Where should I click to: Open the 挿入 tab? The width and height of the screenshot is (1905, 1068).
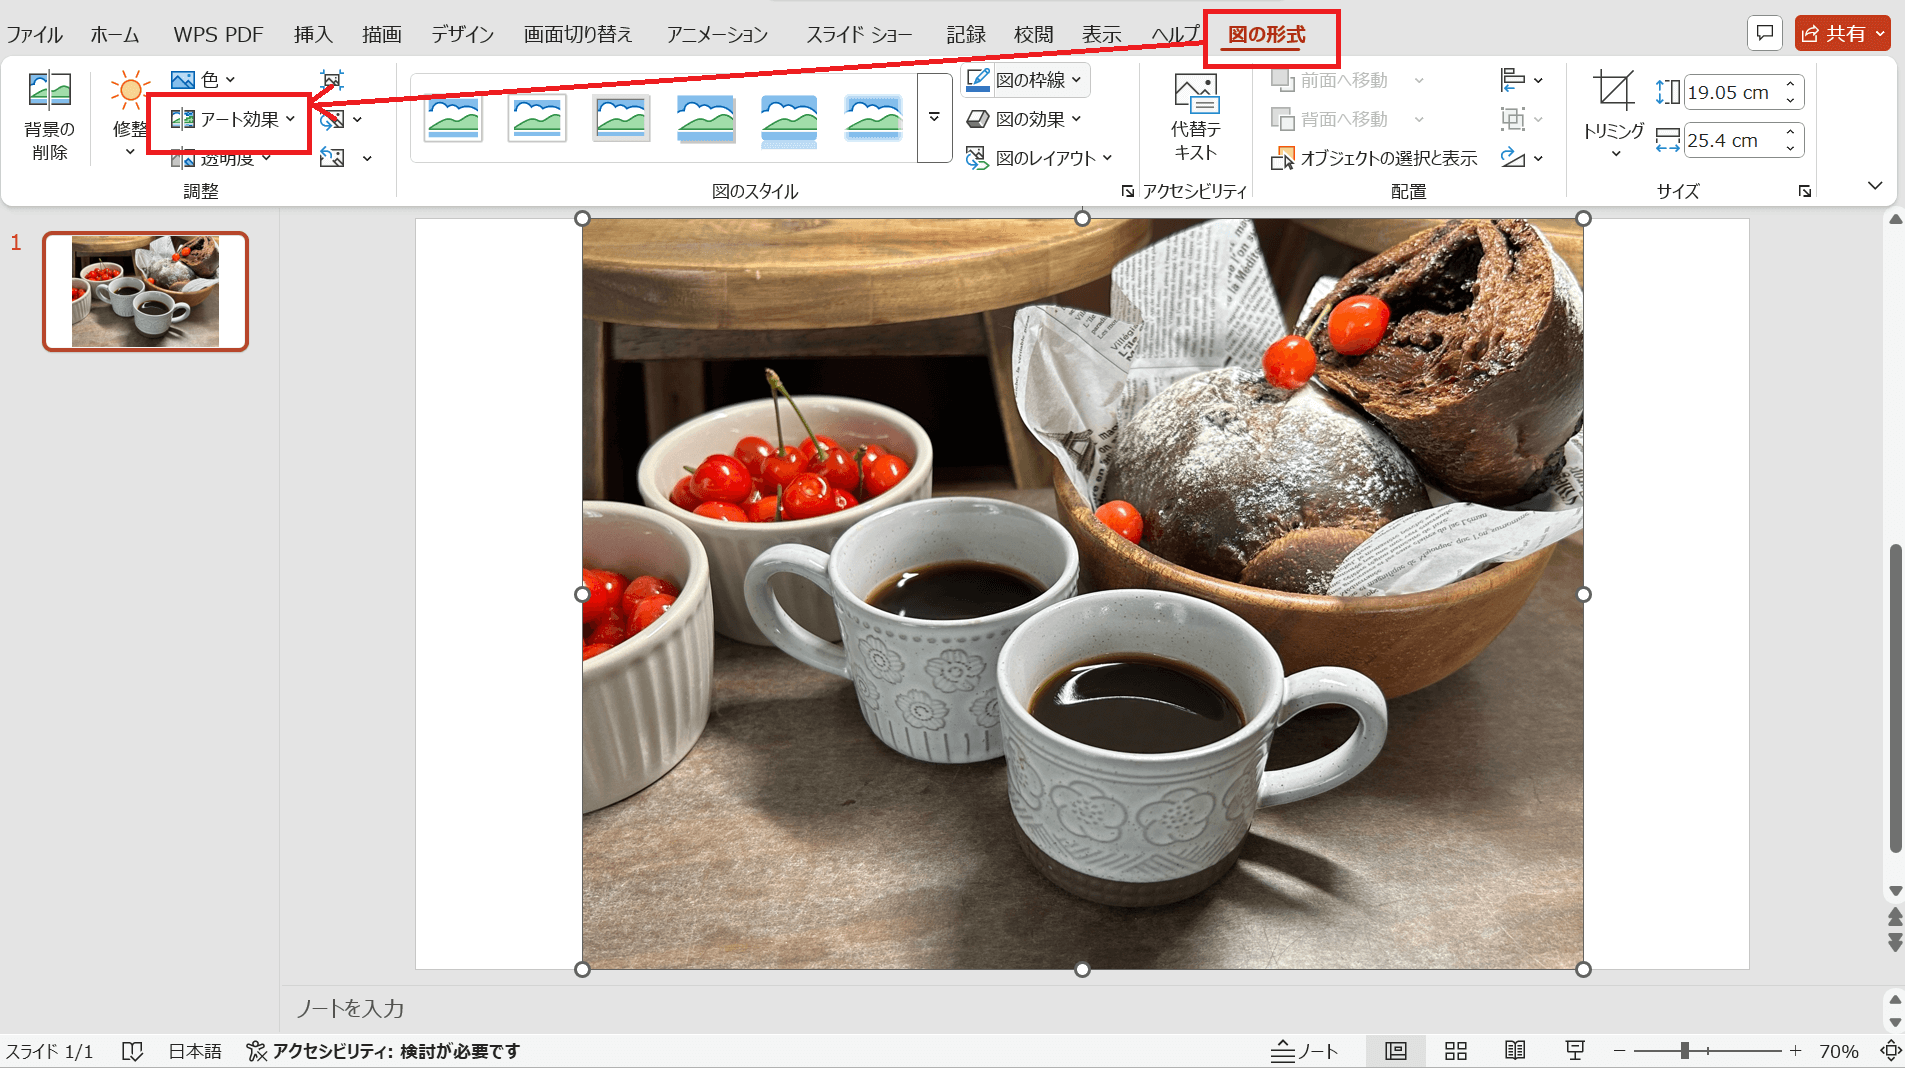click(313, 35)
